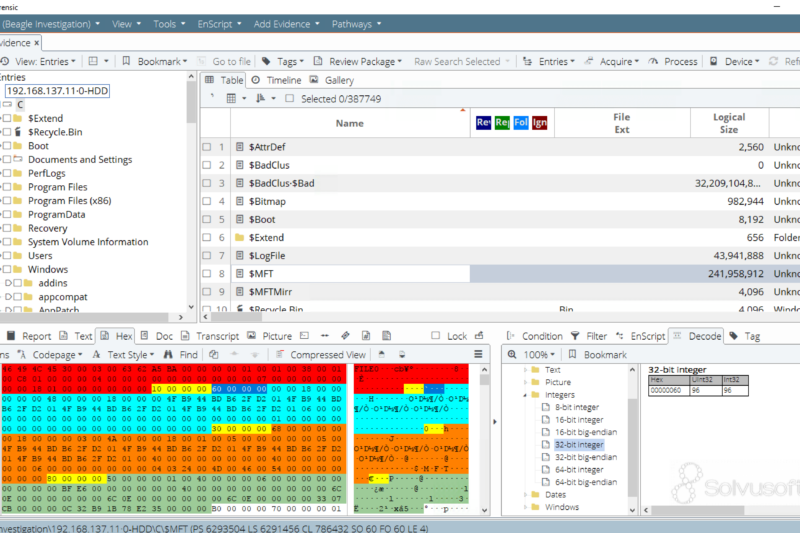Image resolution: width=800 pixels, height=533 pixels.
Task: Click the pop-out icon next to Lock
Action: point(479,336)
